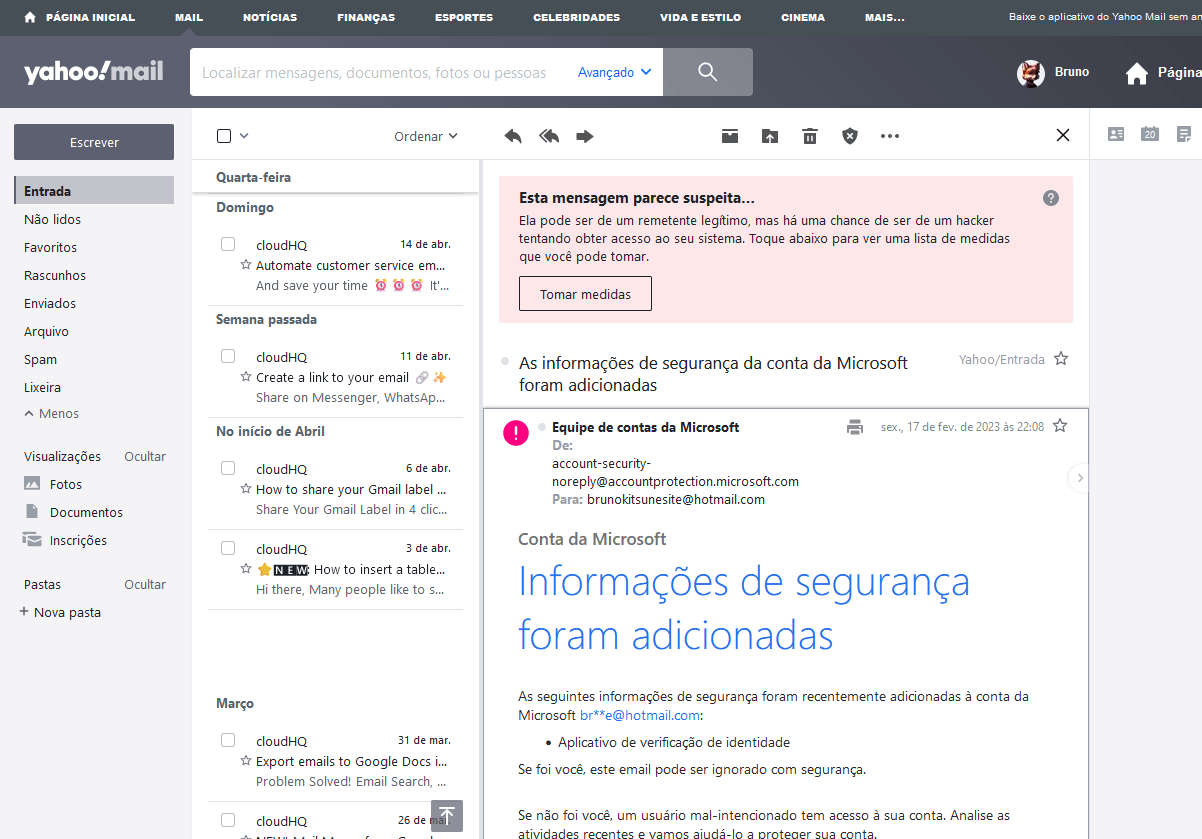Open the Notepad icon in right rail
Screen dimensions: 1202x839
pos(1184,134)
